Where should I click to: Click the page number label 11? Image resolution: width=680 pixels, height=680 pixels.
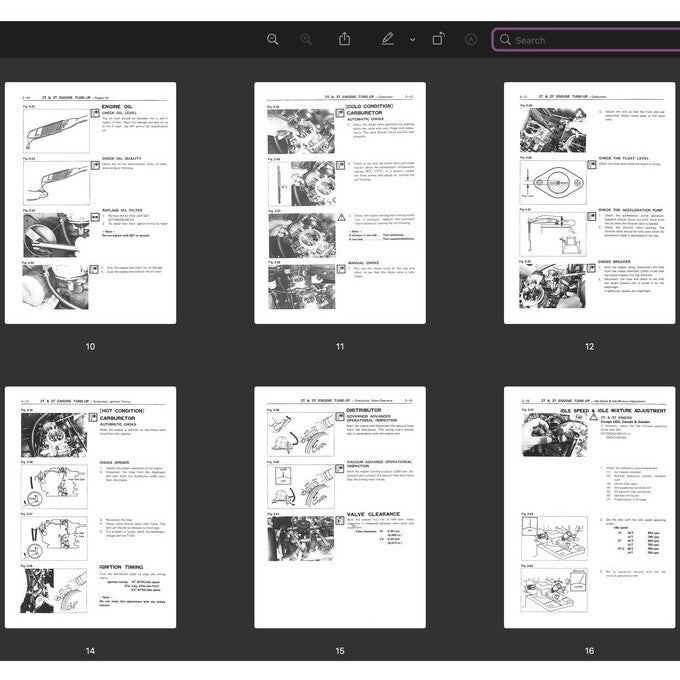click(x=340, y=347)
